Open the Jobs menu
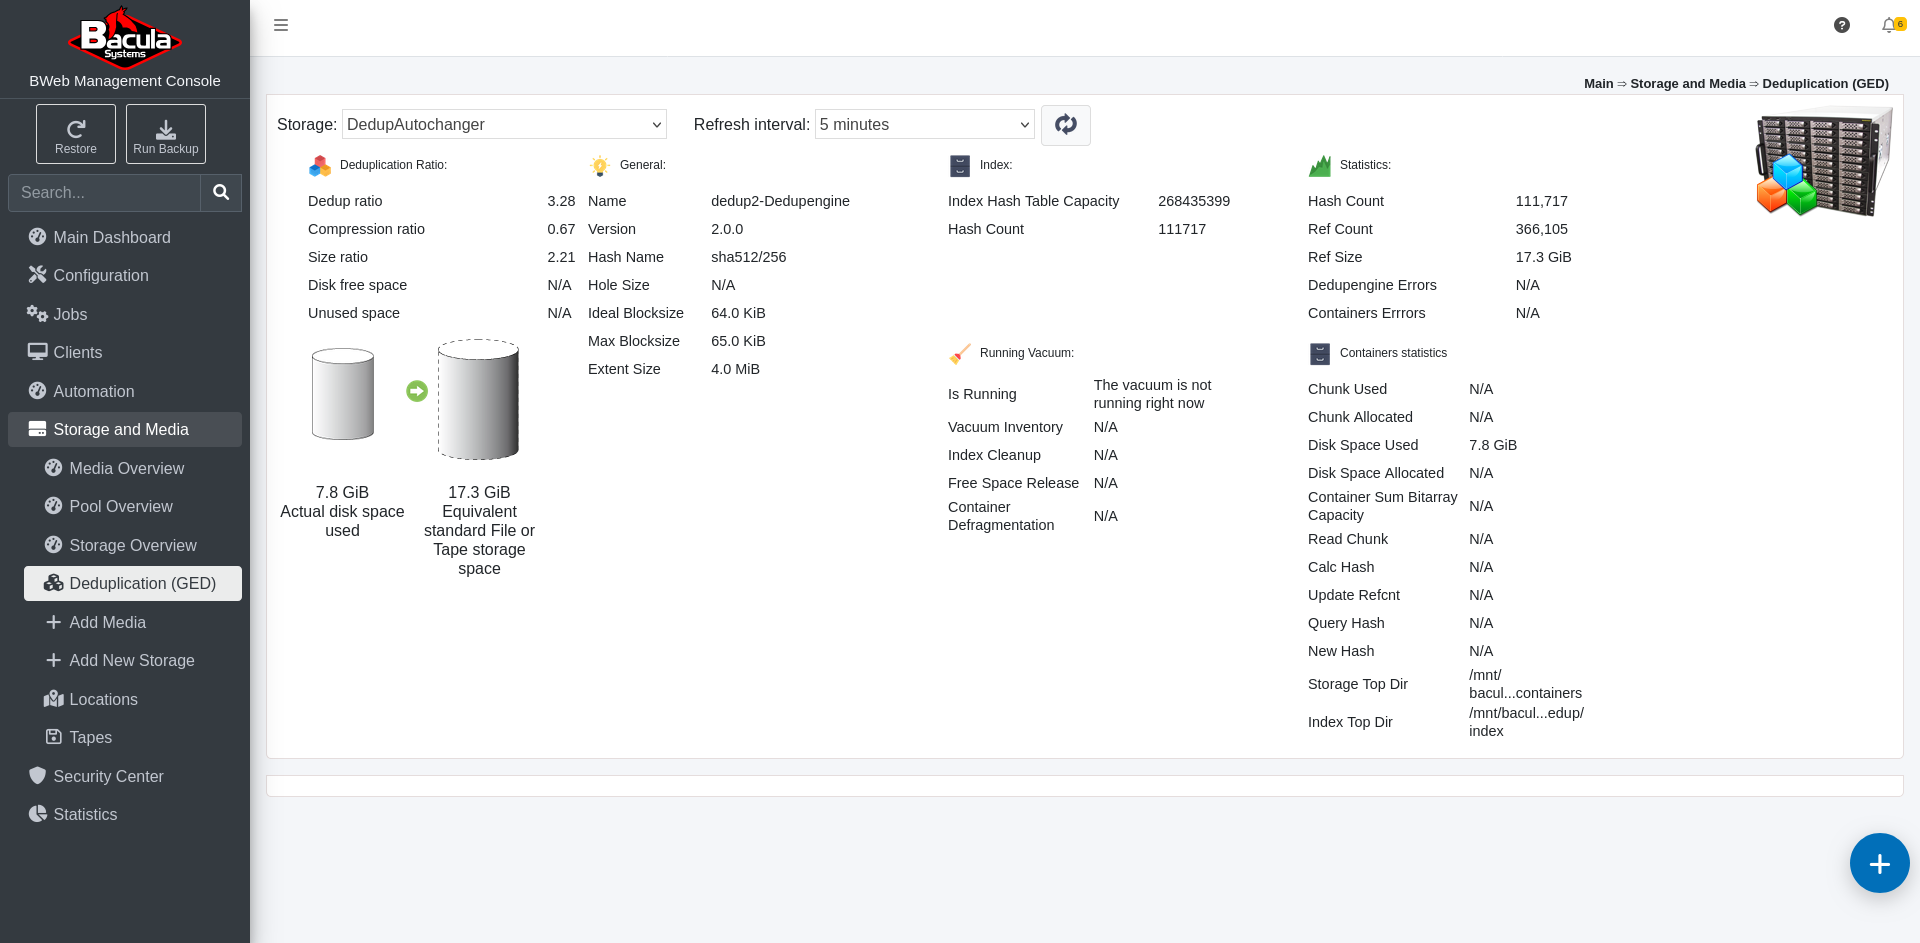 point(125,314)
